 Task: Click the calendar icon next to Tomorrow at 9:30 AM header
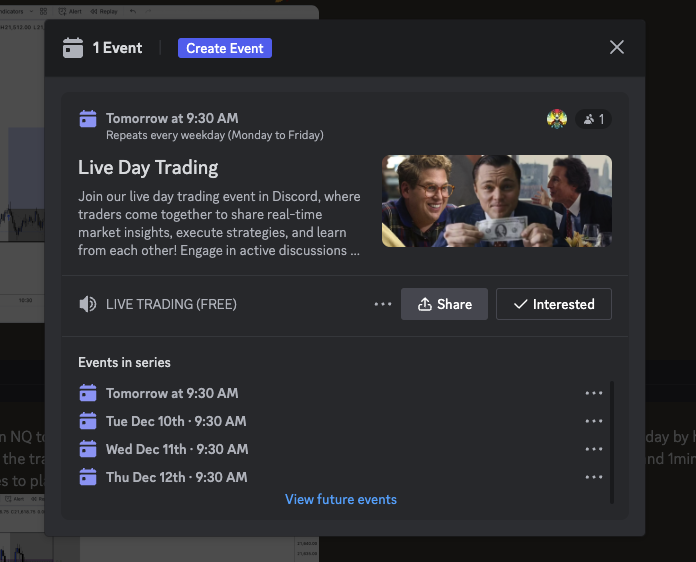(x=88, y=119)
